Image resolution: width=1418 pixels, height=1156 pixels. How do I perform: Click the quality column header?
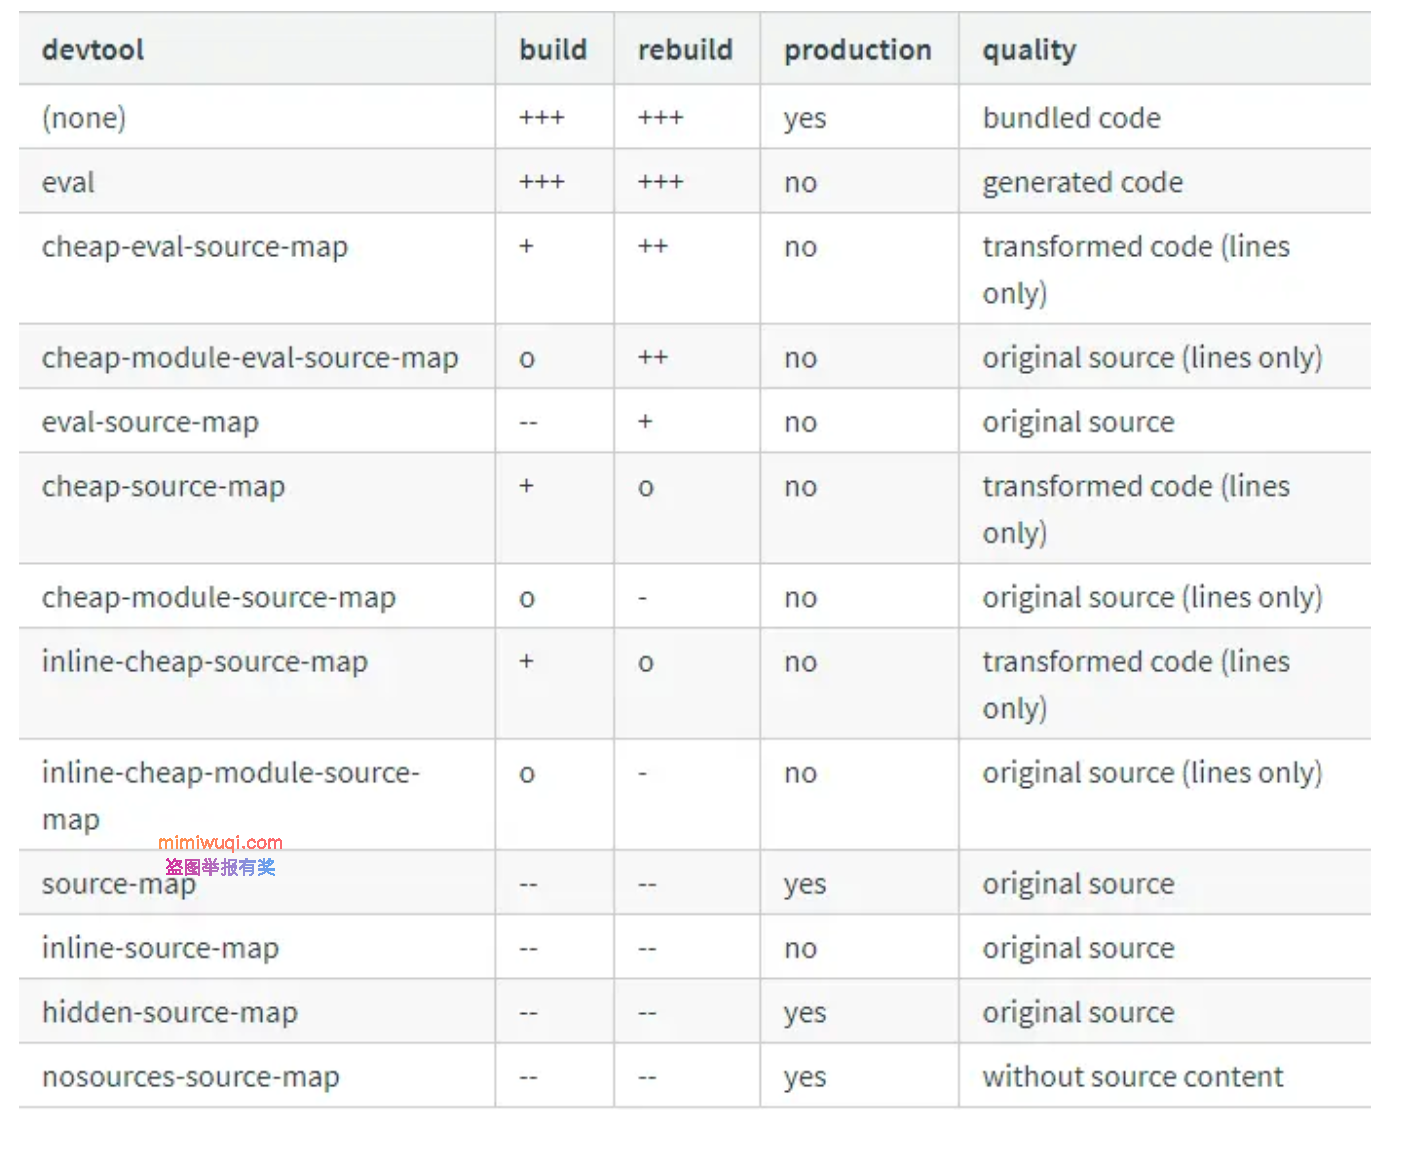(1029, 50)
